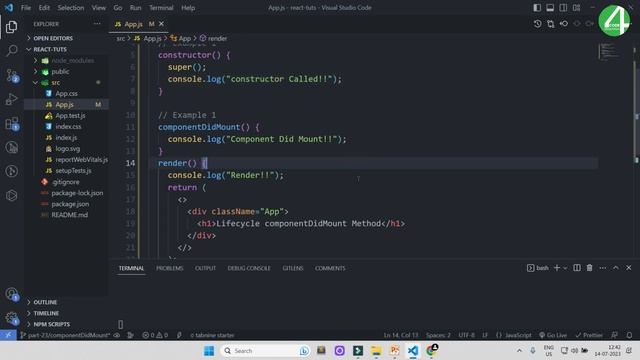Click the Explorer more actions ellipsis
The height and width of the screenshot is (360, 640).
click(x=97, y=24)
